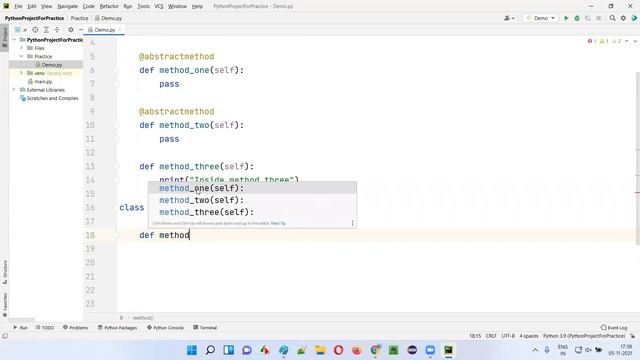Open the Refactor menu
The height and width of the screenshot is (360, 640).
click(x=109, y=7)
